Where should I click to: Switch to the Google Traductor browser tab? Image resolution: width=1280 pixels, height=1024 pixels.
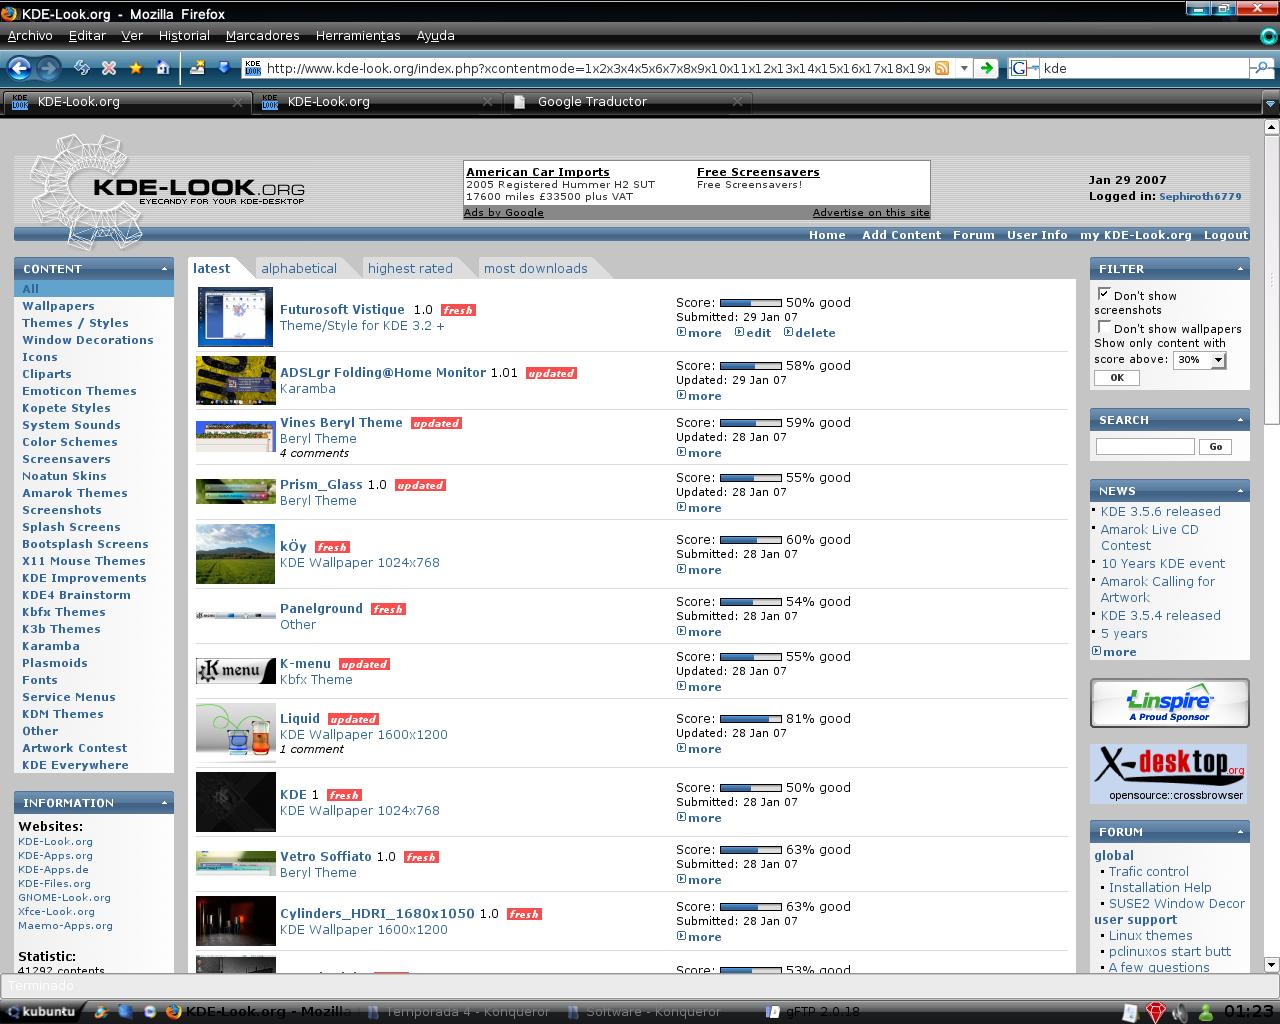click(628, 101)
